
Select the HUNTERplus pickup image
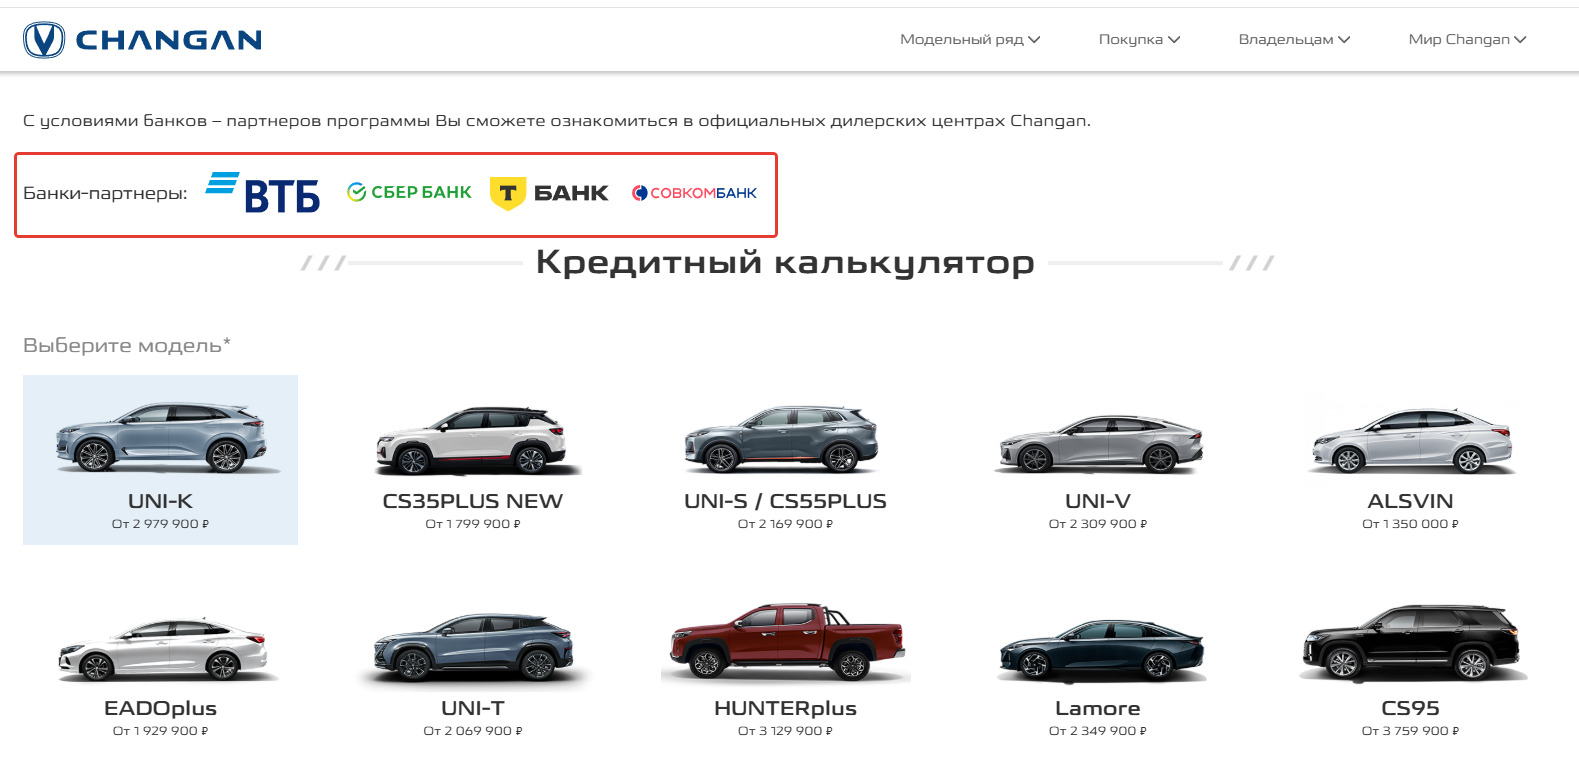(786, 641)
